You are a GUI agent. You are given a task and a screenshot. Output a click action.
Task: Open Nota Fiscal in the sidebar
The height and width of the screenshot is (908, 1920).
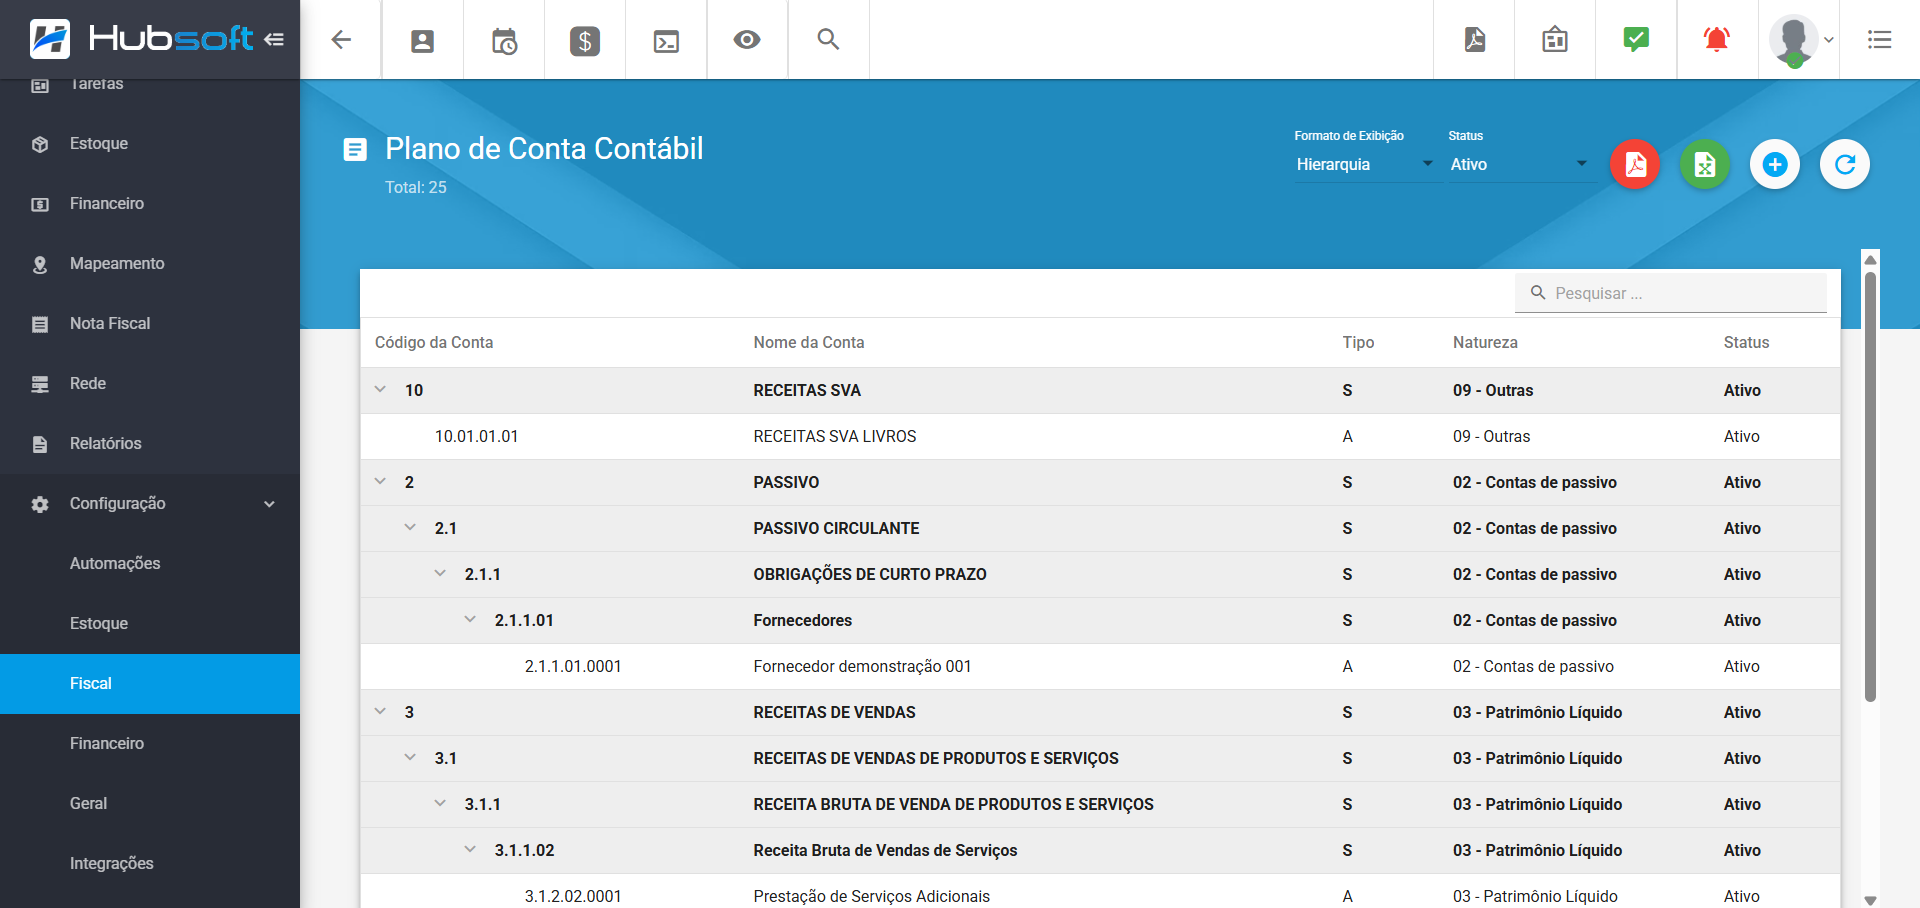point(110,324)
